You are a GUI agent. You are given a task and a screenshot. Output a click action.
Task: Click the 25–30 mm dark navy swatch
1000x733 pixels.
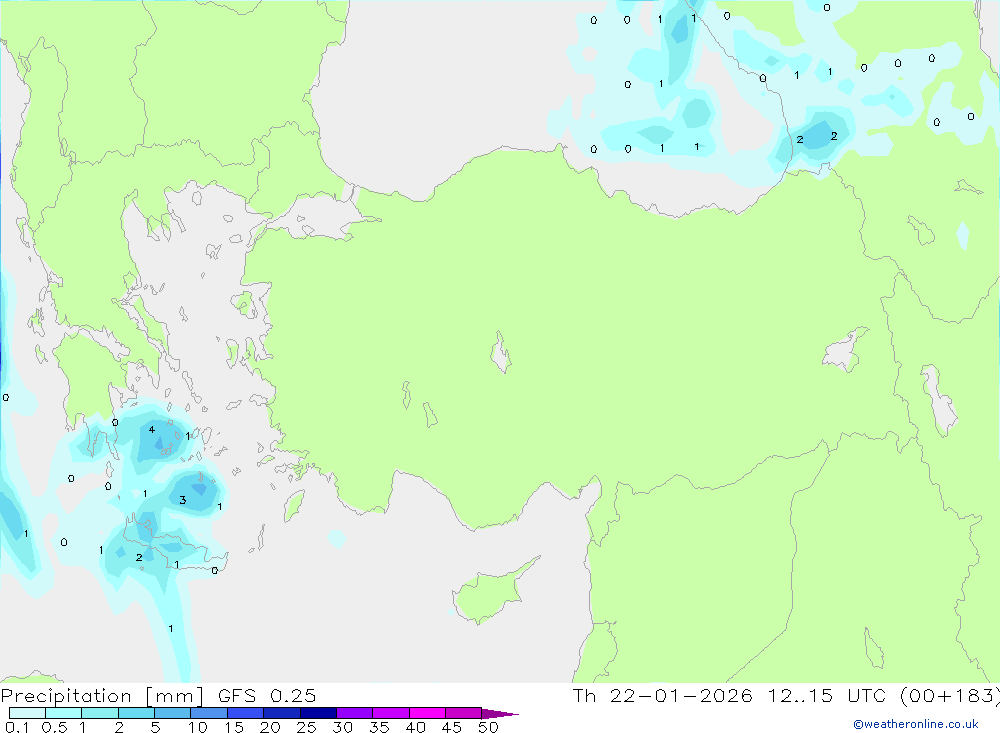318,713
